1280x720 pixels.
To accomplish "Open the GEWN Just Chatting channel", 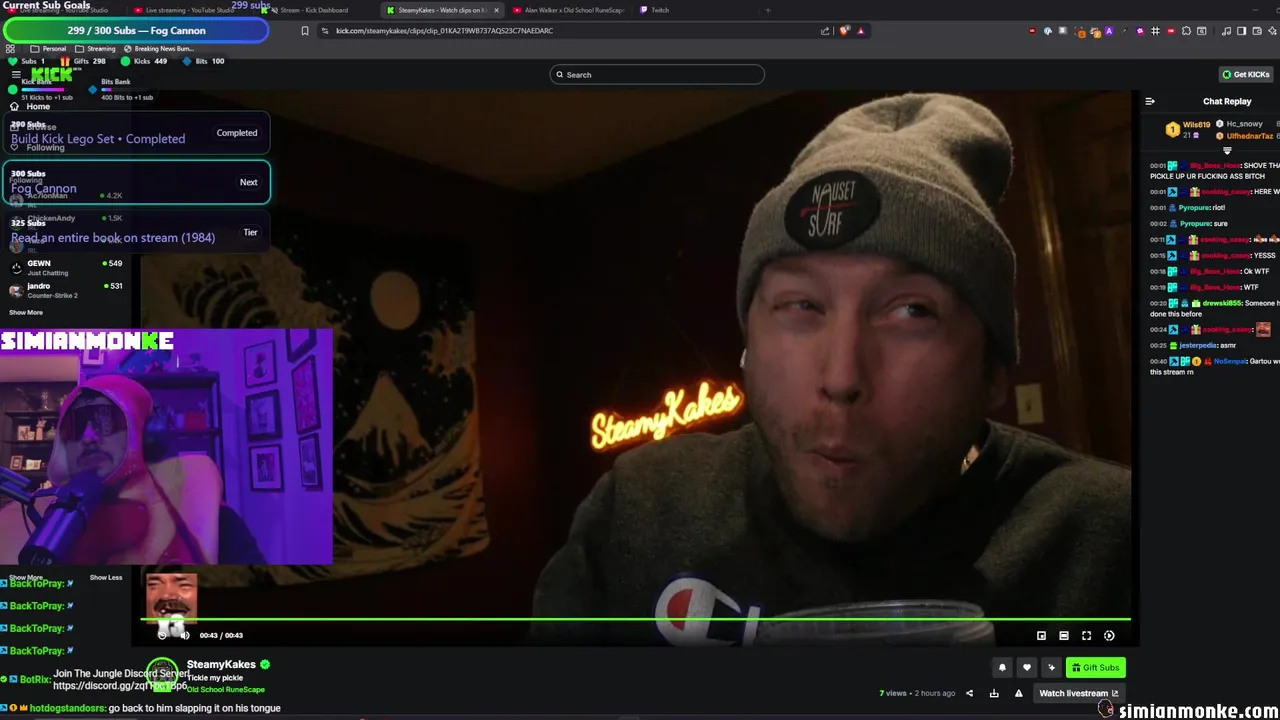I will click(x=65, y=267).
